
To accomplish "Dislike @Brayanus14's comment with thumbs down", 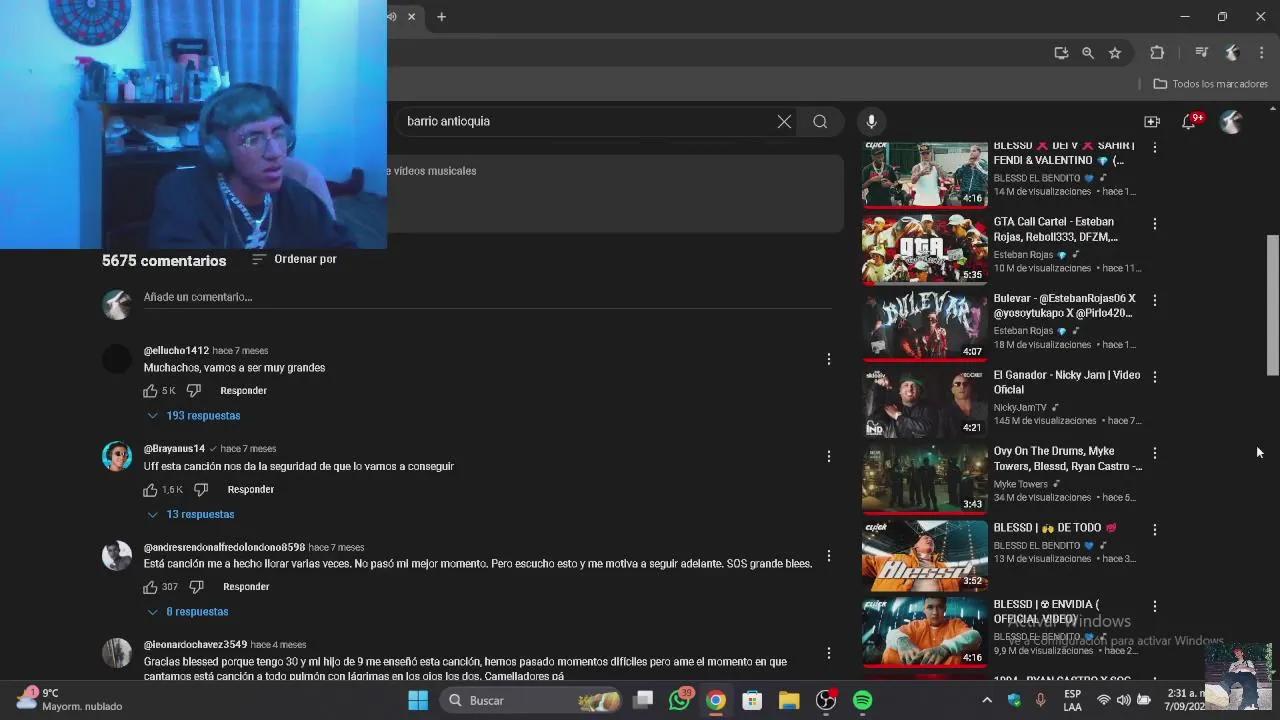I will tap(201, 489).
